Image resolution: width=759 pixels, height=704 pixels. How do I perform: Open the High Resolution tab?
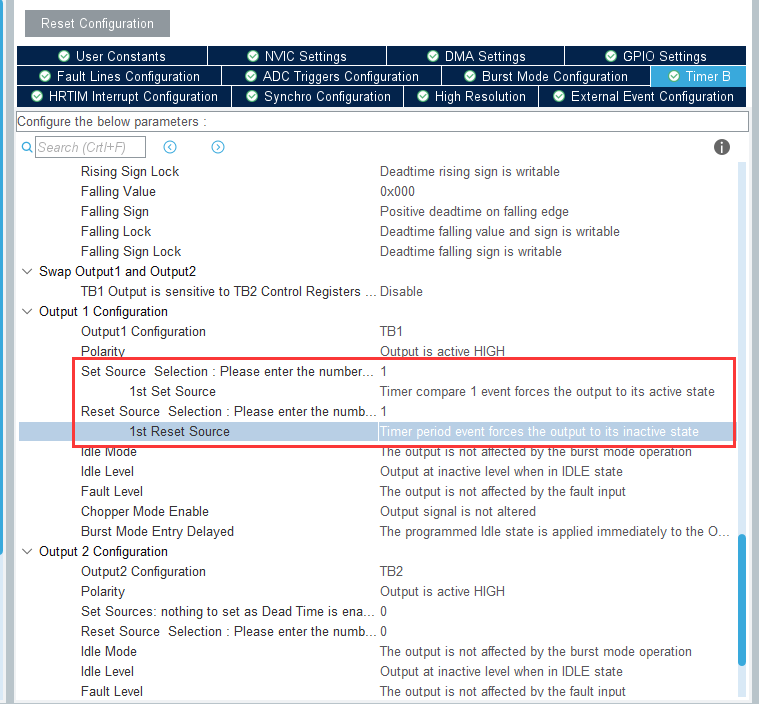point(471,96)
